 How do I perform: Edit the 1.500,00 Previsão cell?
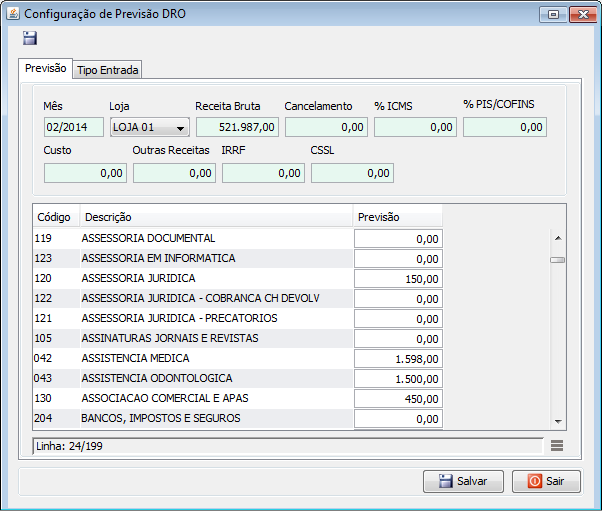[399, 379]
